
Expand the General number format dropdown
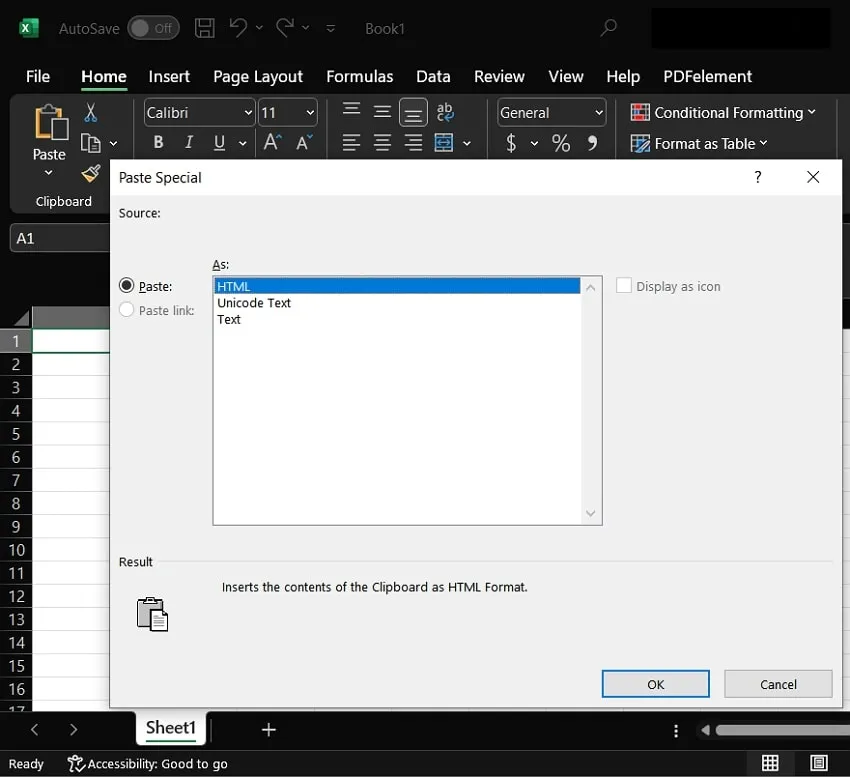click(598, 113)
